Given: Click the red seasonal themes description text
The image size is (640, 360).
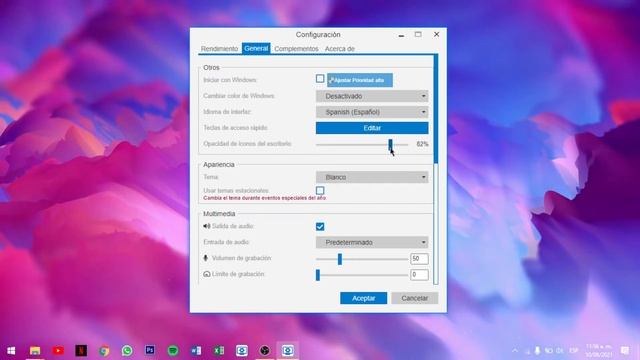Looking at the screenshot, I should (x=264, y=198).
